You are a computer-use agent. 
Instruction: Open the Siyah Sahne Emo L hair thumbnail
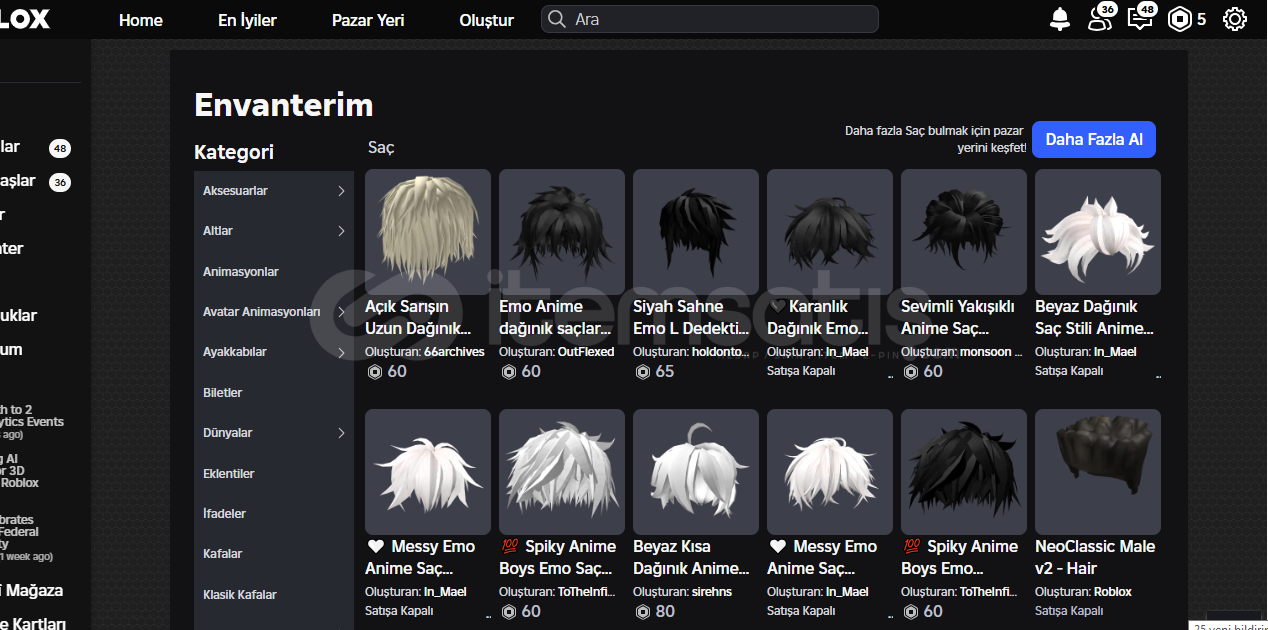click(x=696, y=232)
